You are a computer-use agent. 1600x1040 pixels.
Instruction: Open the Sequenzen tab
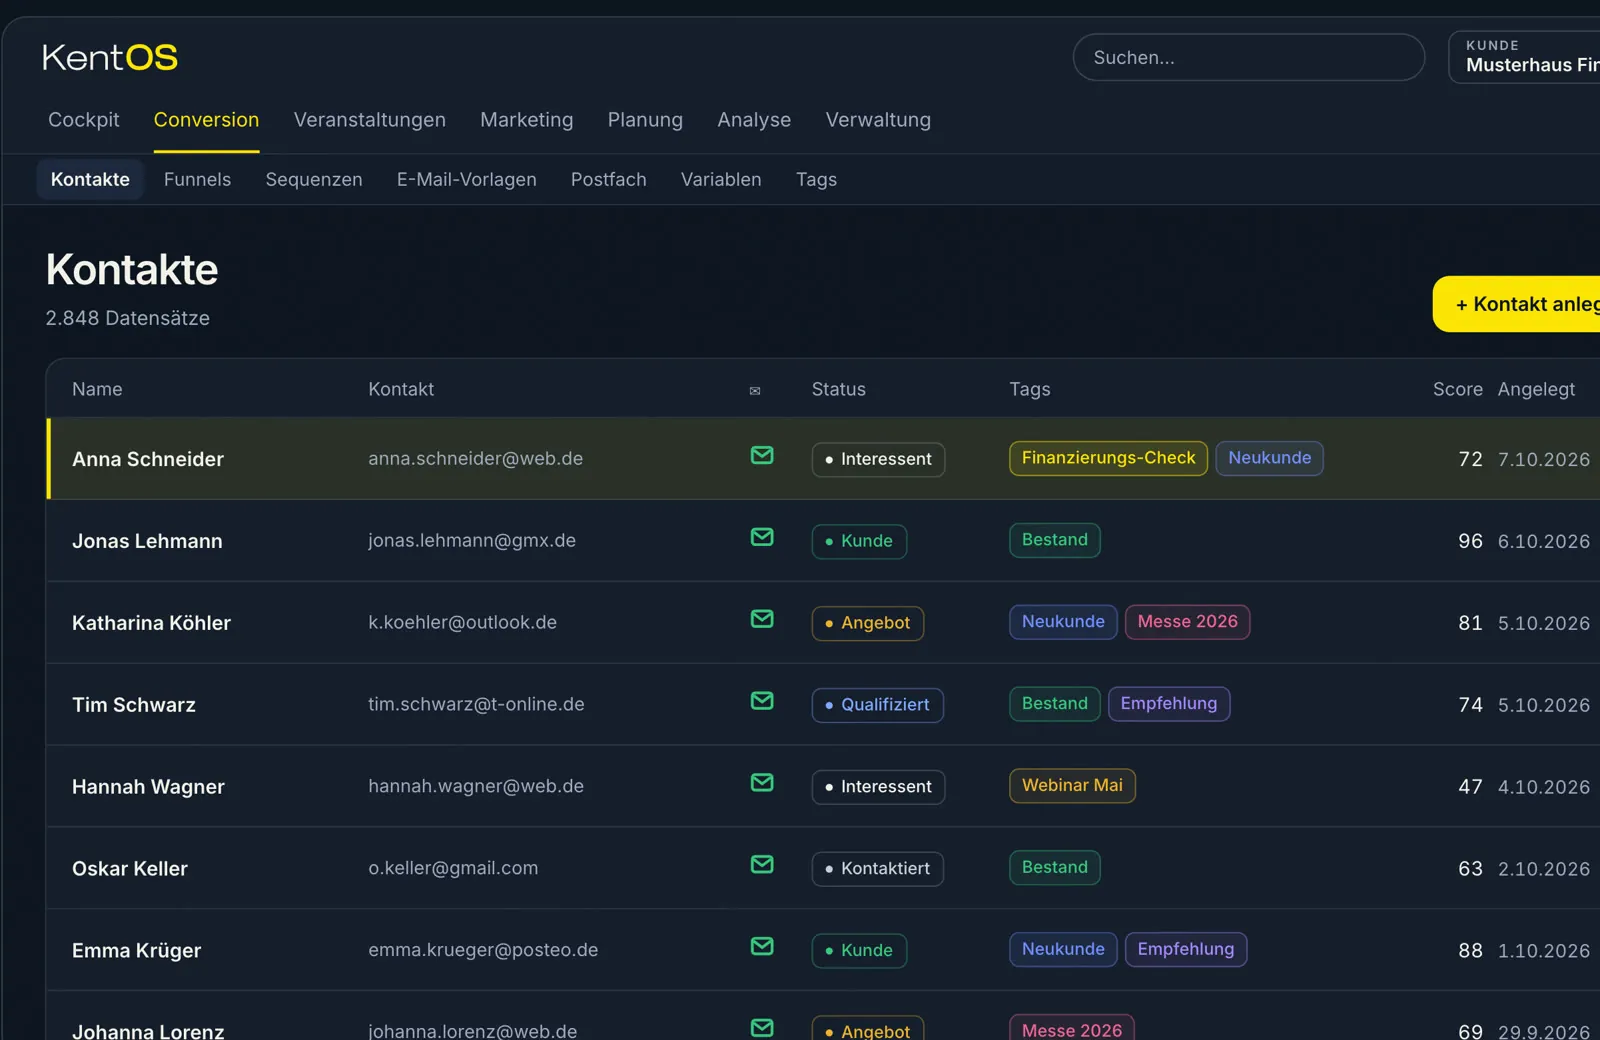[x=314, y=180]
